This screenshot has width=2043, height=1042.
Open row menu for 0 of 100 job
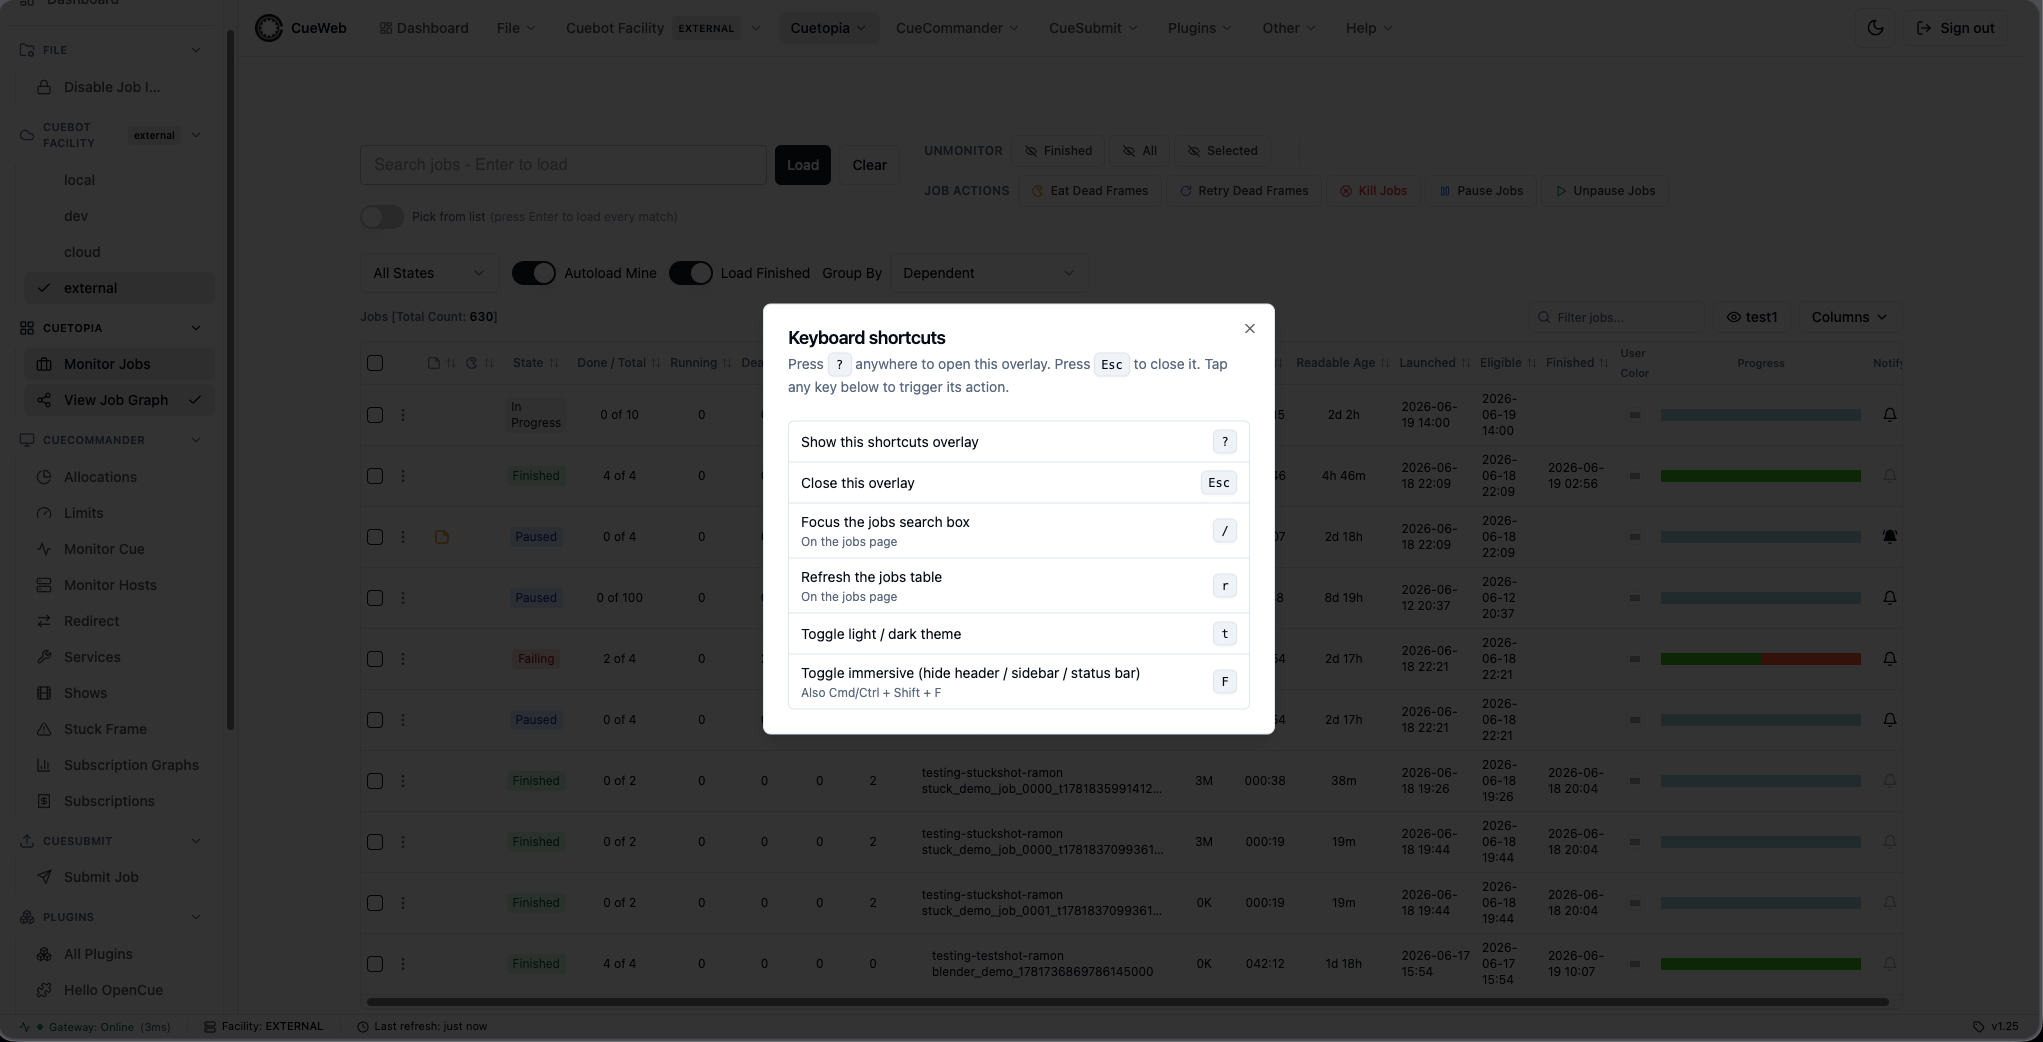click(x=403, y=598)
